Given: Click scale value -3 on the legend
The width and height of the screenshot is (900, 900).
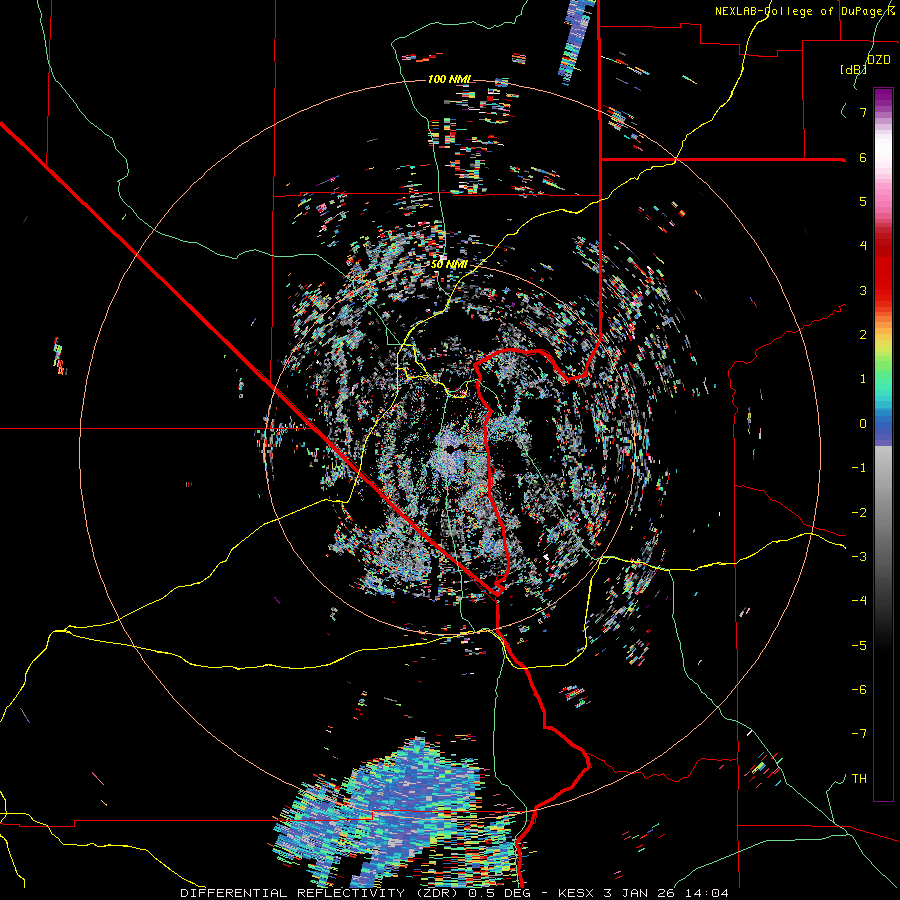Looking at the screenshot, I should 859,557.
